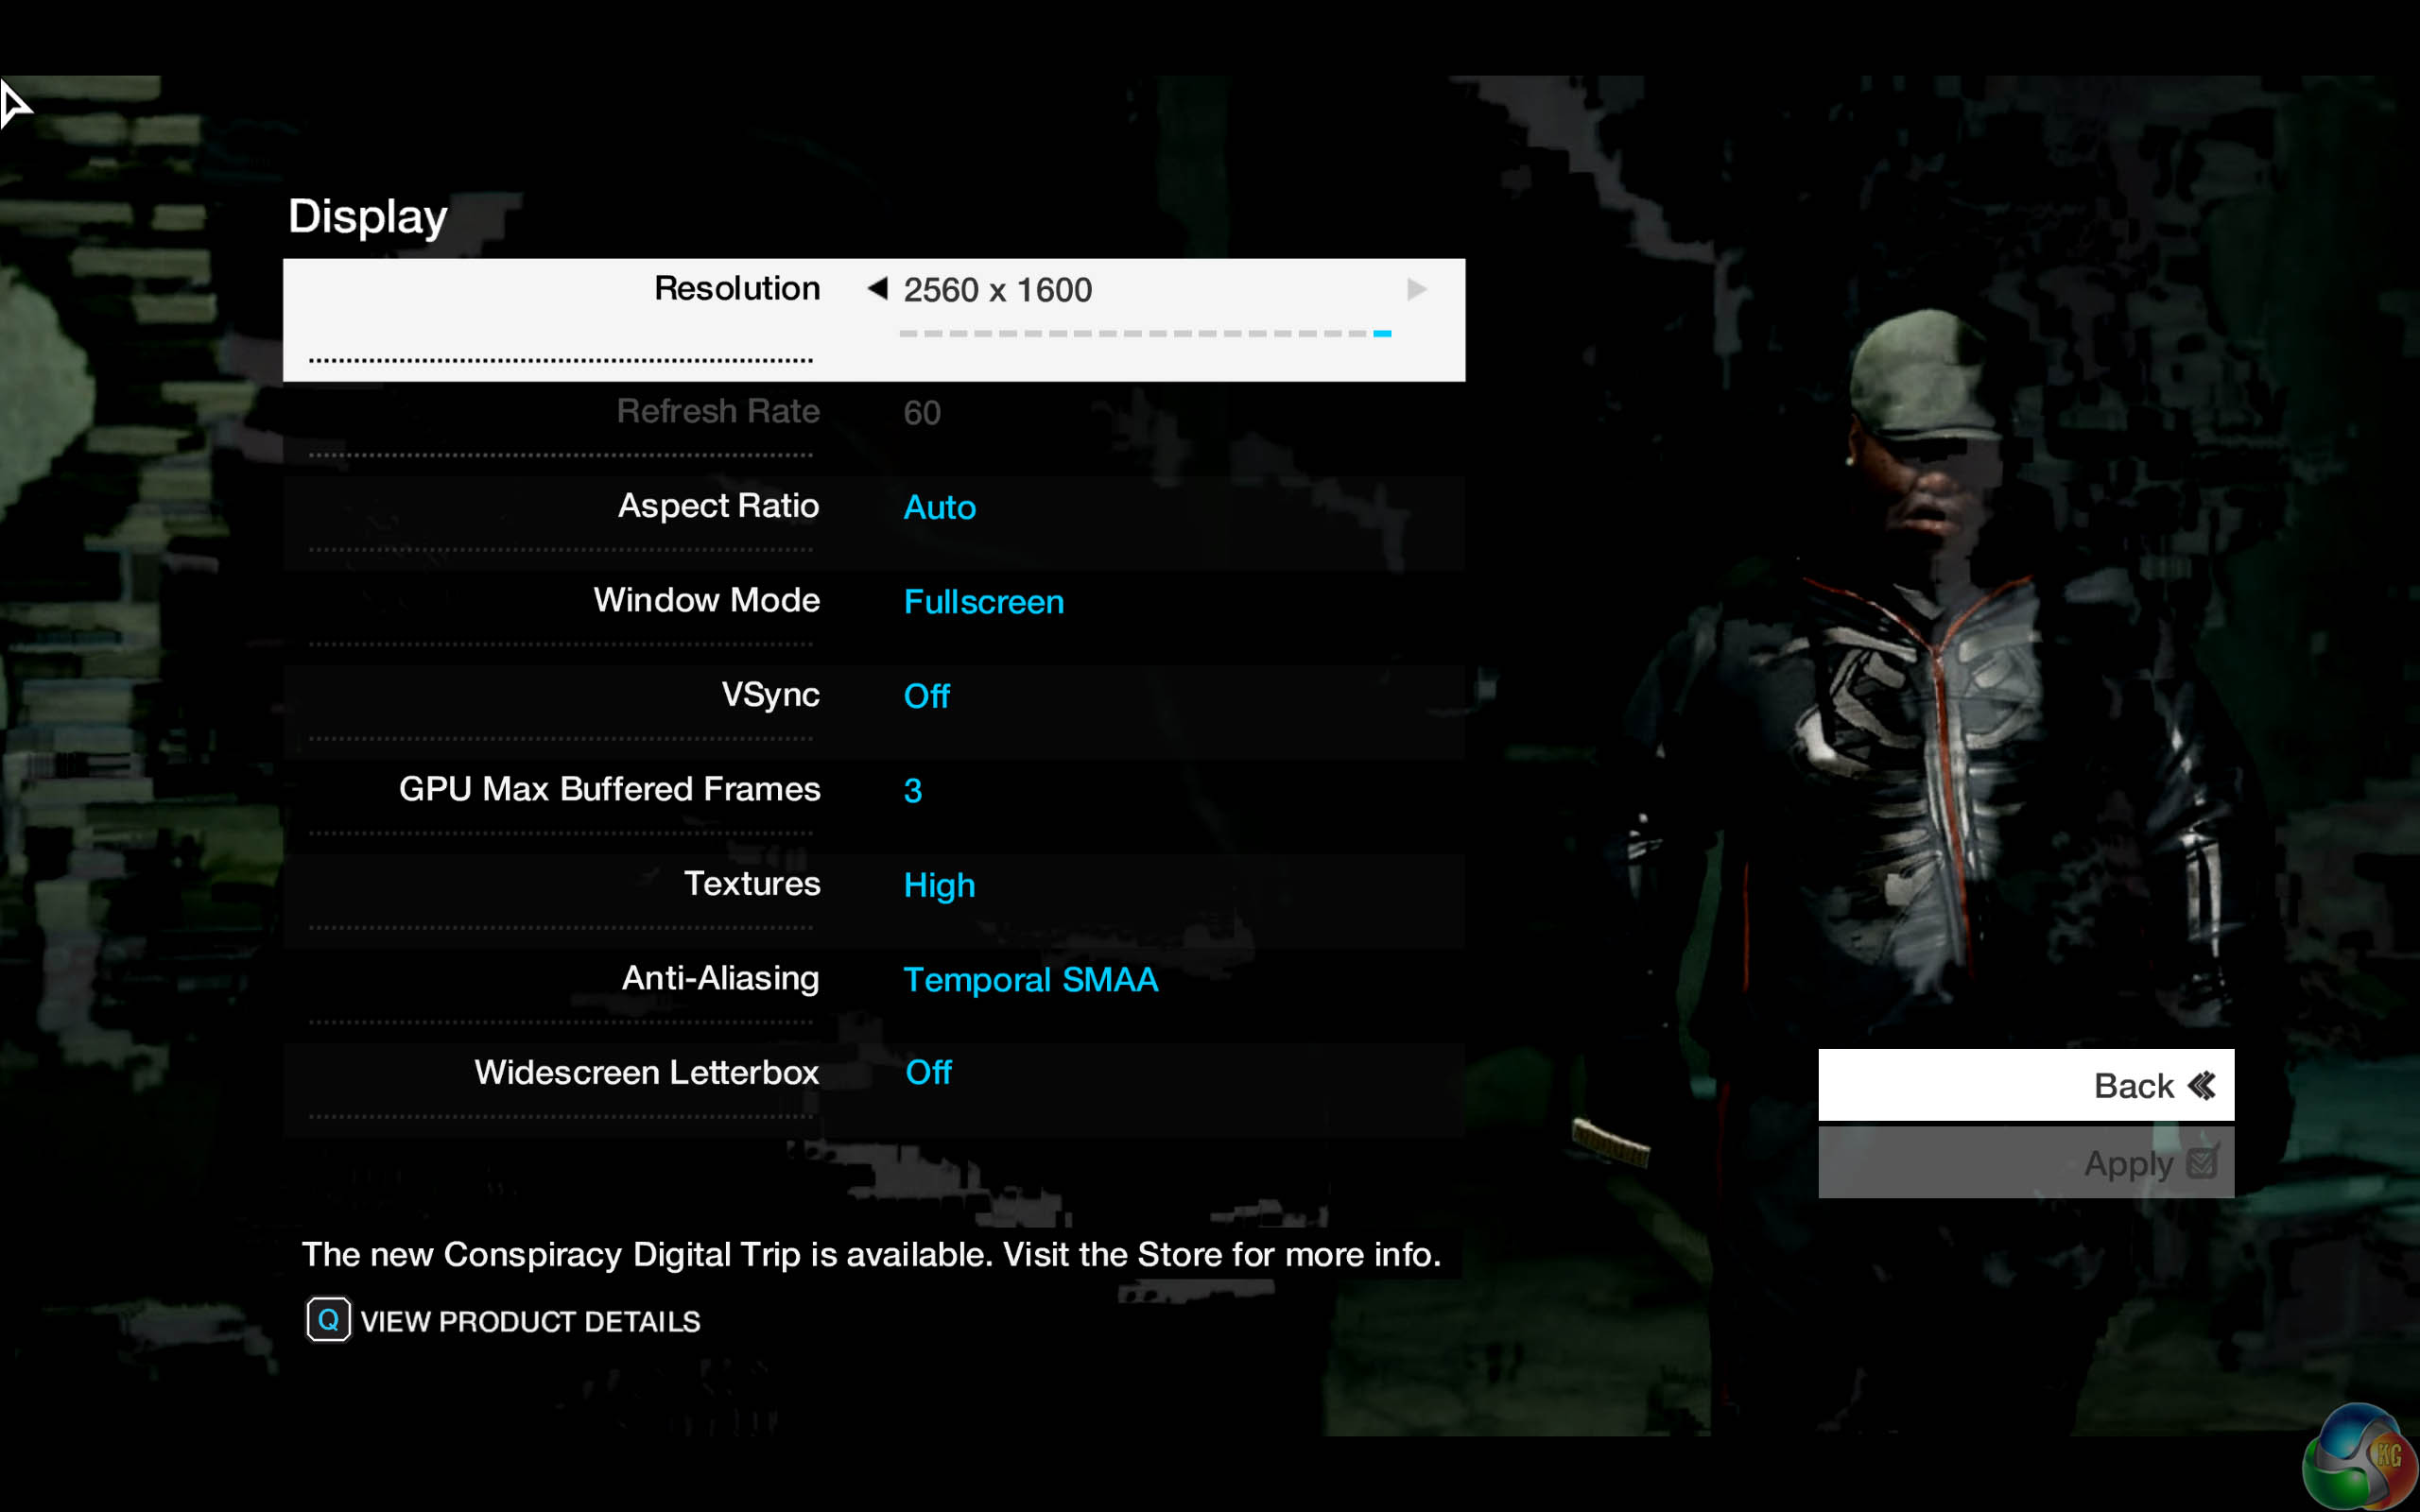This screenshot has height=1512, width=2420.
Task: Select the Resolution settings row
Action: (x=736, y=289)
